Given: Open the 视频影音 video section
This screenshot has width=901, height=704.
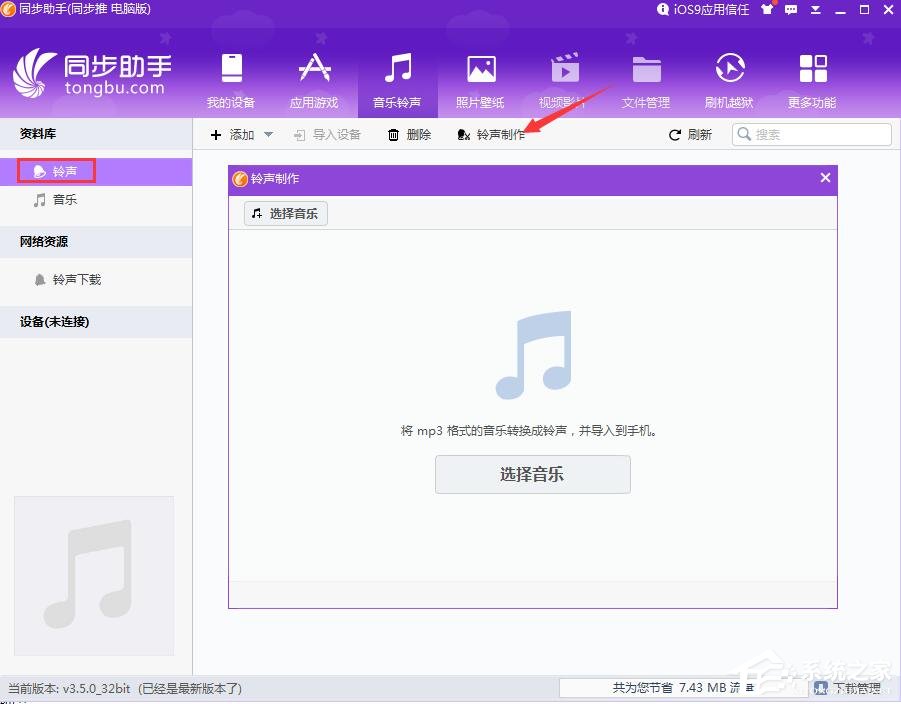Looking at the screenshot, I should click(x=564, y=80).
